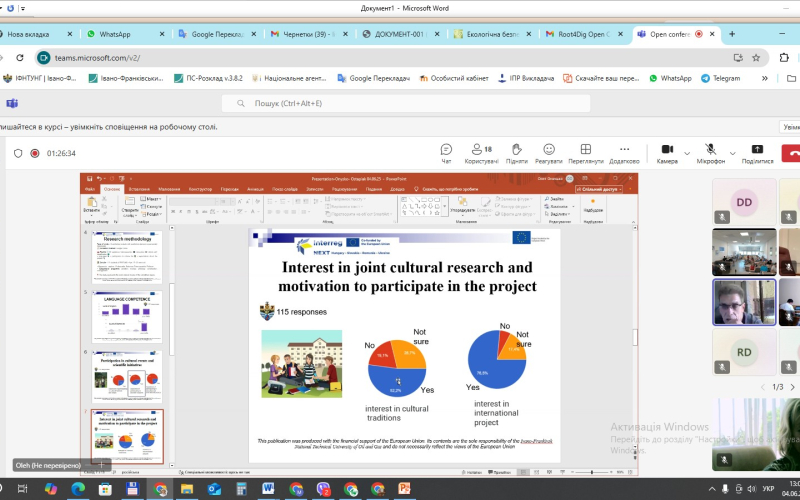Expand the camera options arrow
The height and width of the screenshot is (500, 800).
(687, 153)
